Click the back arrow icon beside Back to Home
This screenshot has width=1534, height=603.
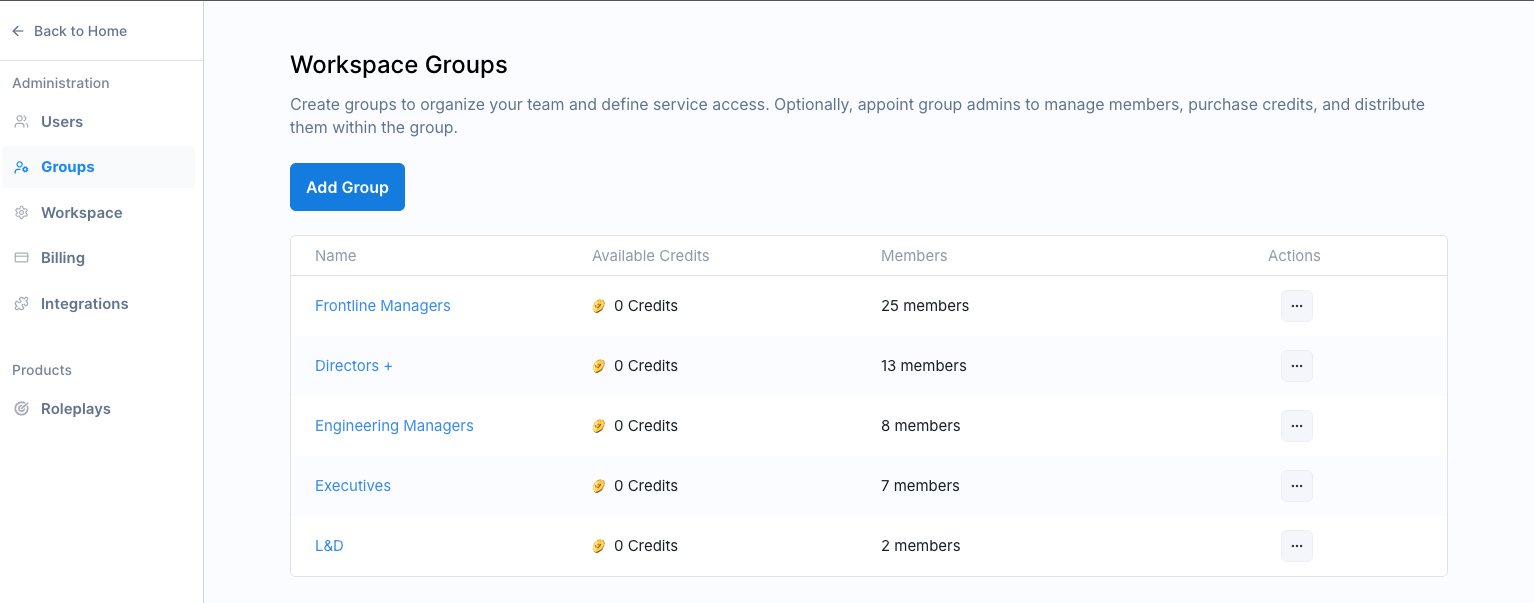pyautogui.click(x=18, y=31)
